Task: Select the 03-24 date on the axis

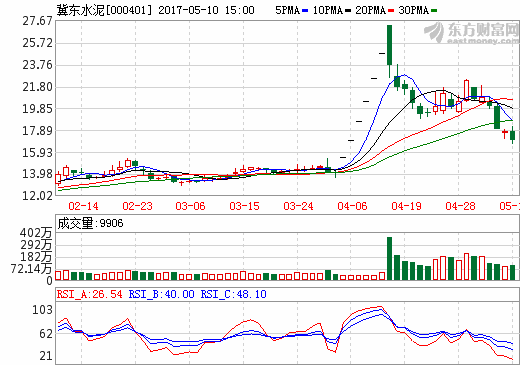Action: [x=298, y=206]
